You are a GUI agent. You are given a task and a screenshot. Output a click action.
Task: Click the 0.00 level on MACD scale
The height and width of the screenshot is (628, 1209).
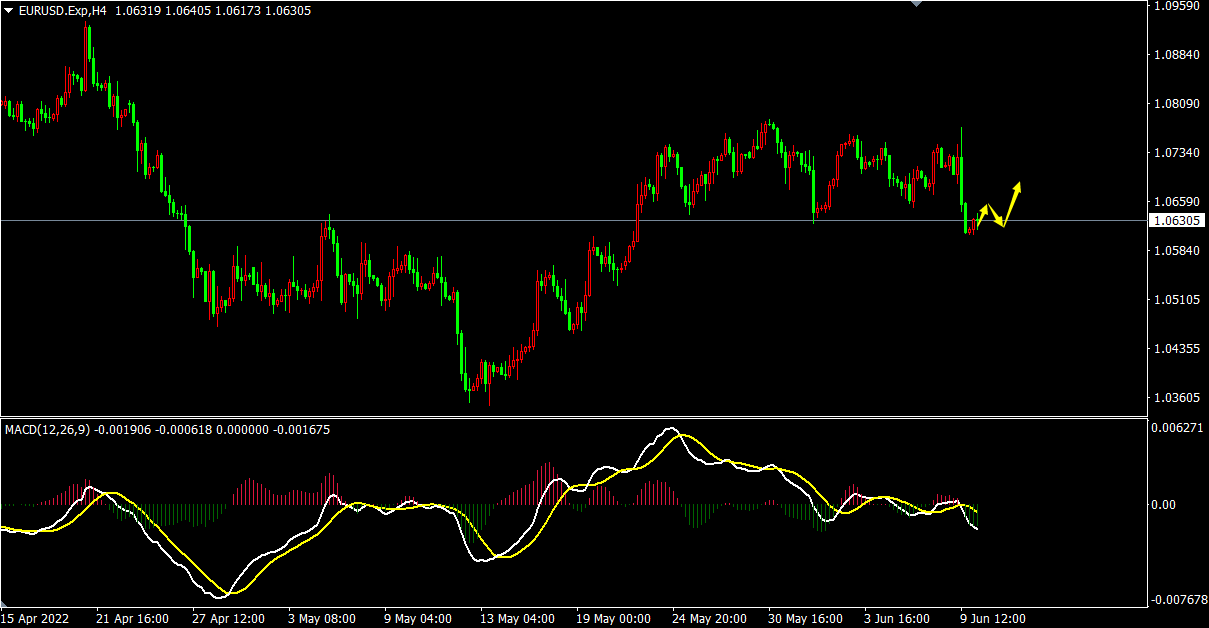(x=1163, y=504)
